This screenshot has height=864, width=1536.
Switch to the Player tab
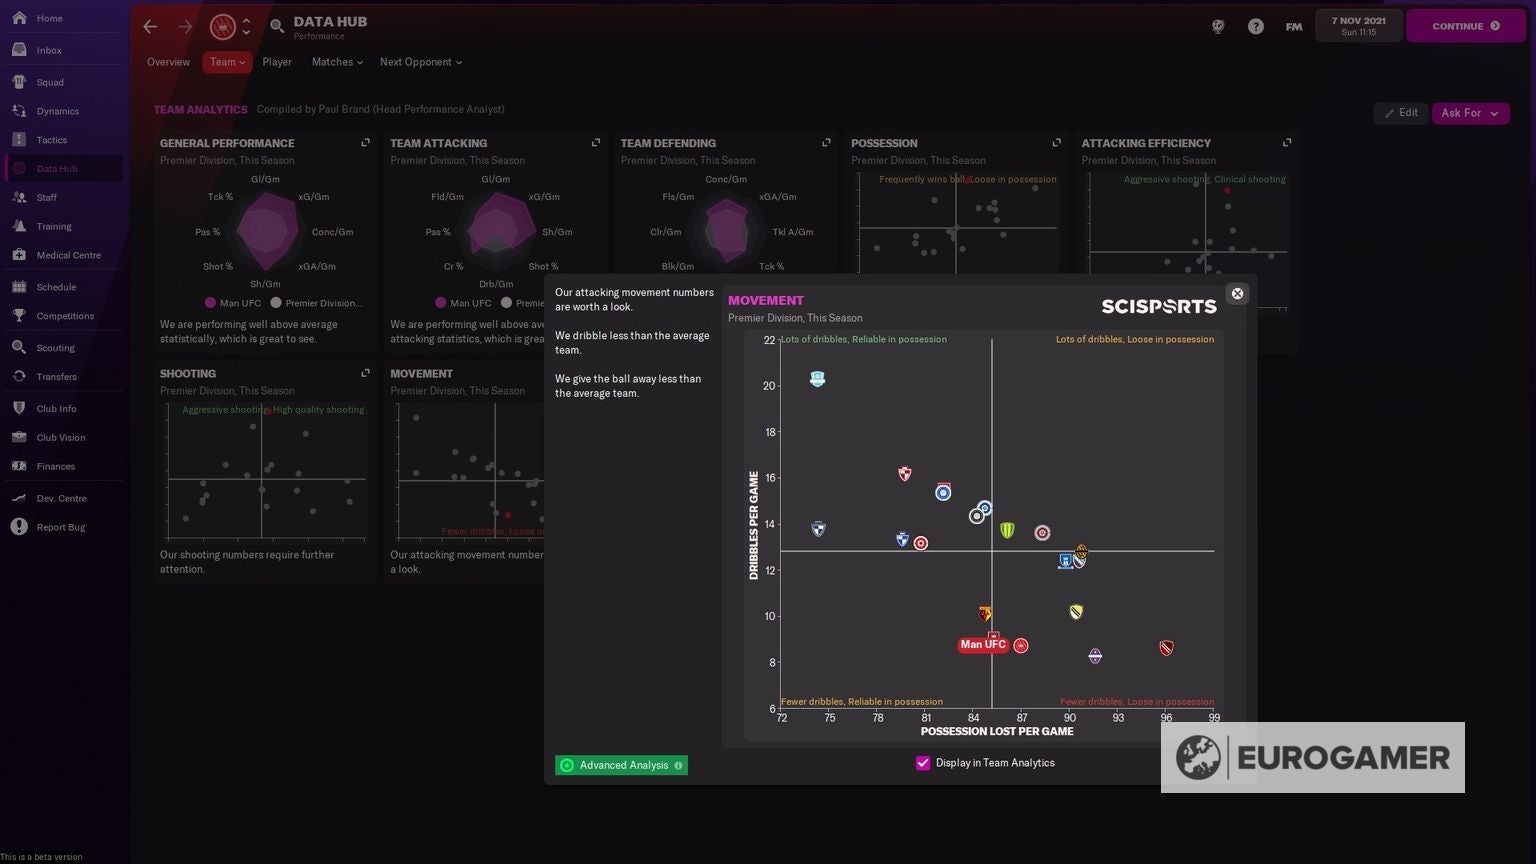[277, 62]
